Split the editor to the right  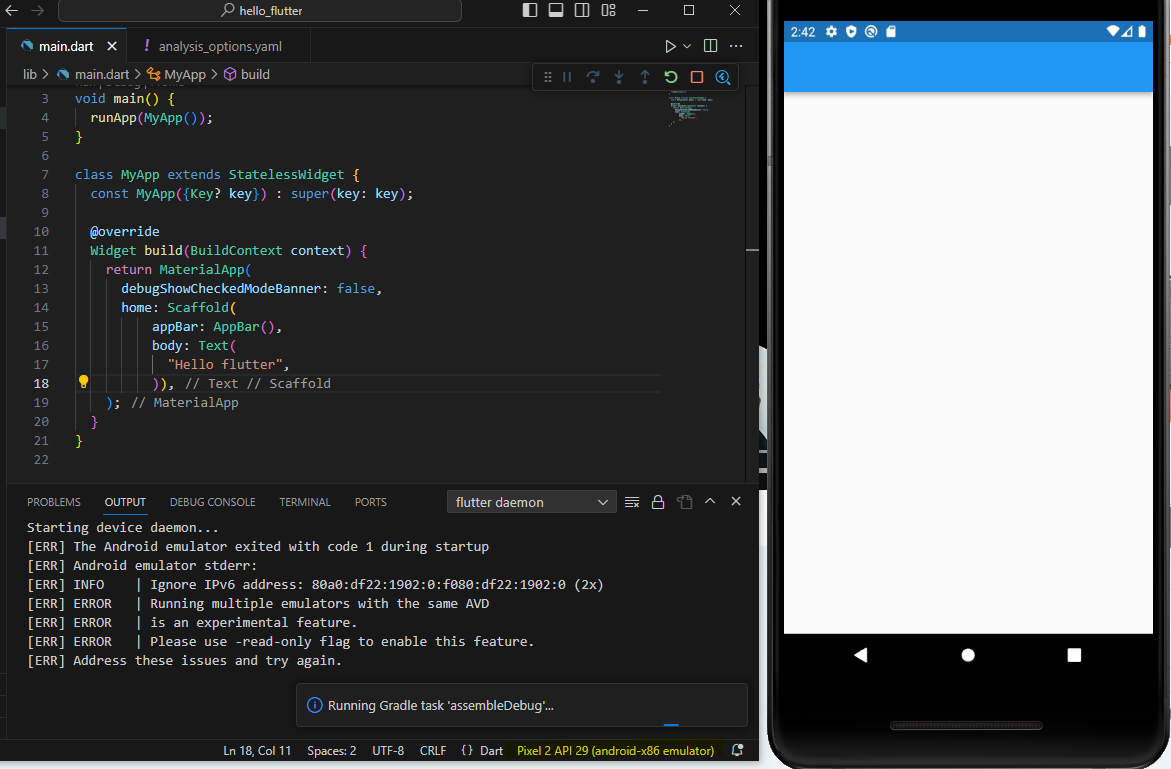pos(711,46)
